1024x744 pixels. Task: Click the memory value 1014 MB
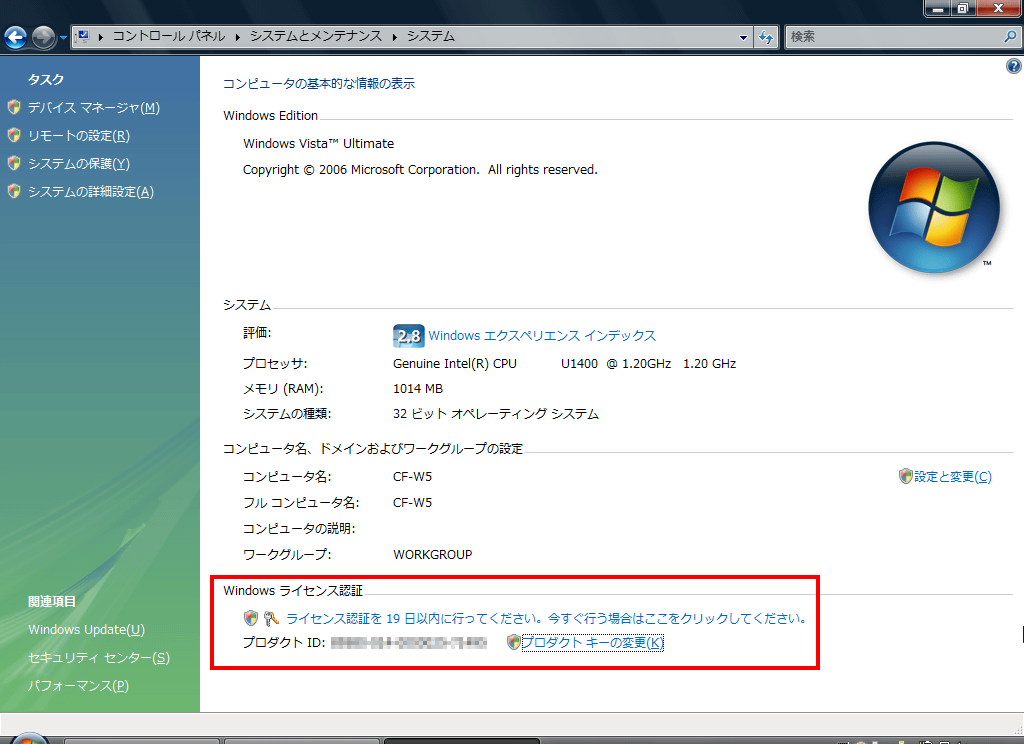click(418, 389)
